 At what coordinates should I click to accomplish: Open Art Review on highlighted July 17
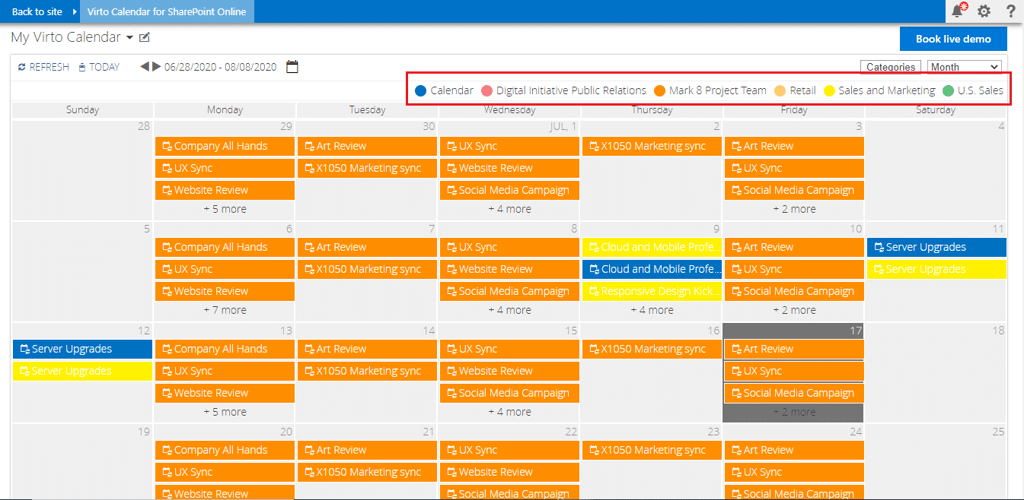[794, 349]
